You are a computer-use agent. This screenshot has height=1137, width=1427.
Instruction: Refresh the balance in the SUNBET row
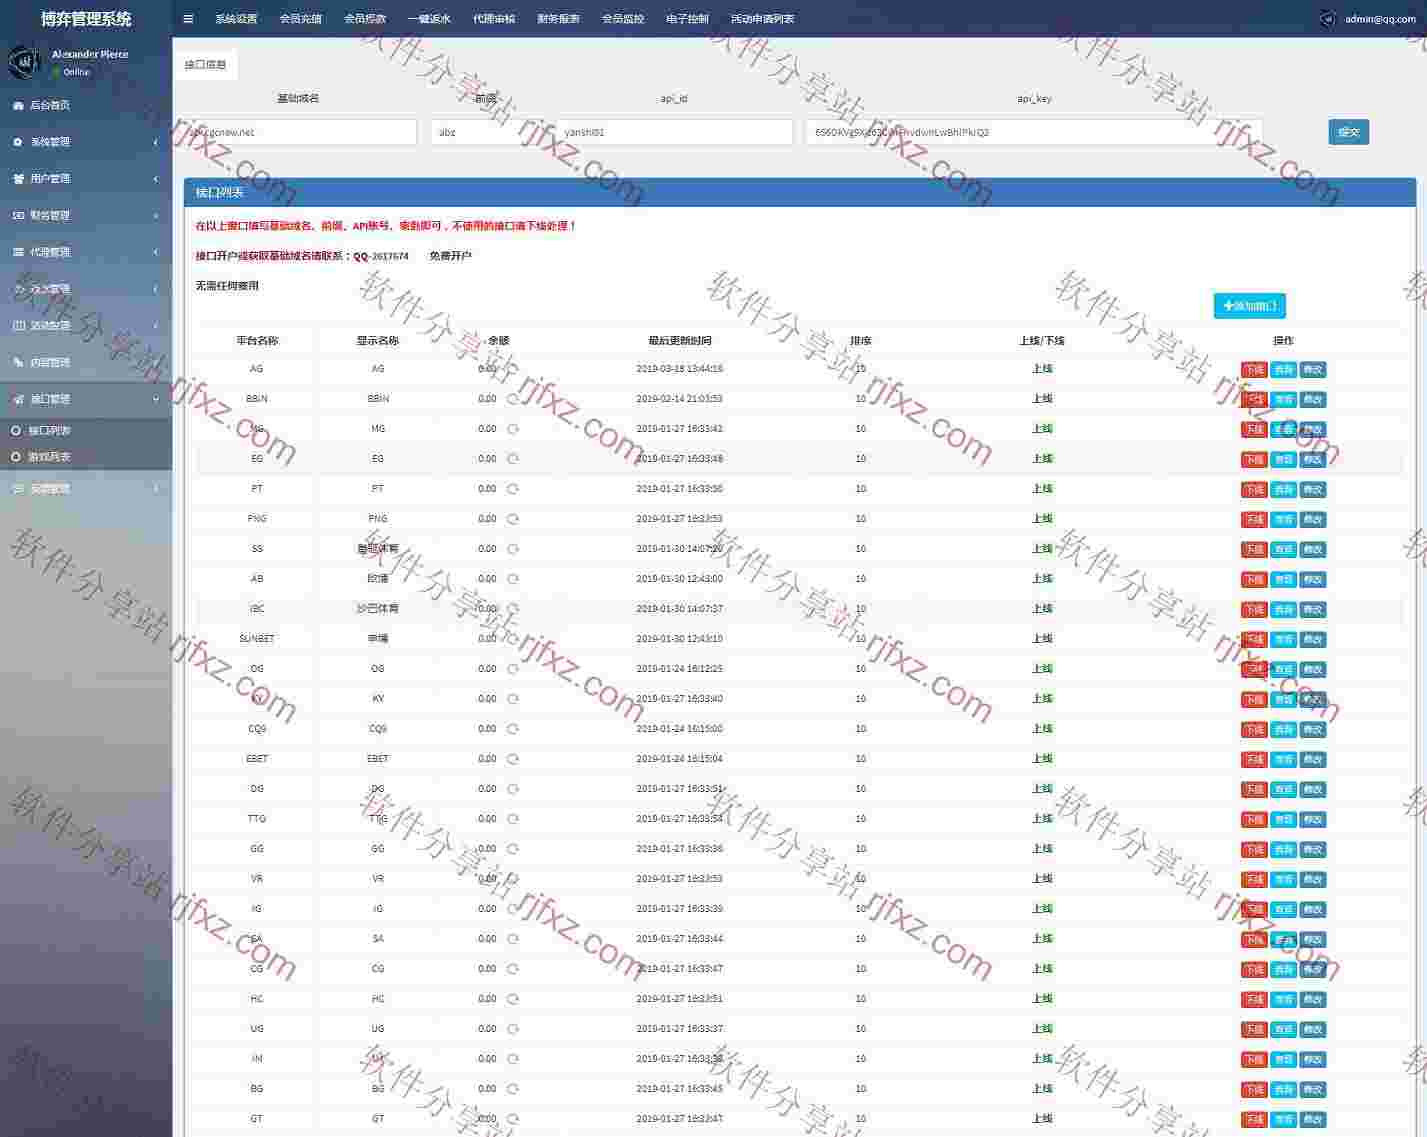[513, 639]
